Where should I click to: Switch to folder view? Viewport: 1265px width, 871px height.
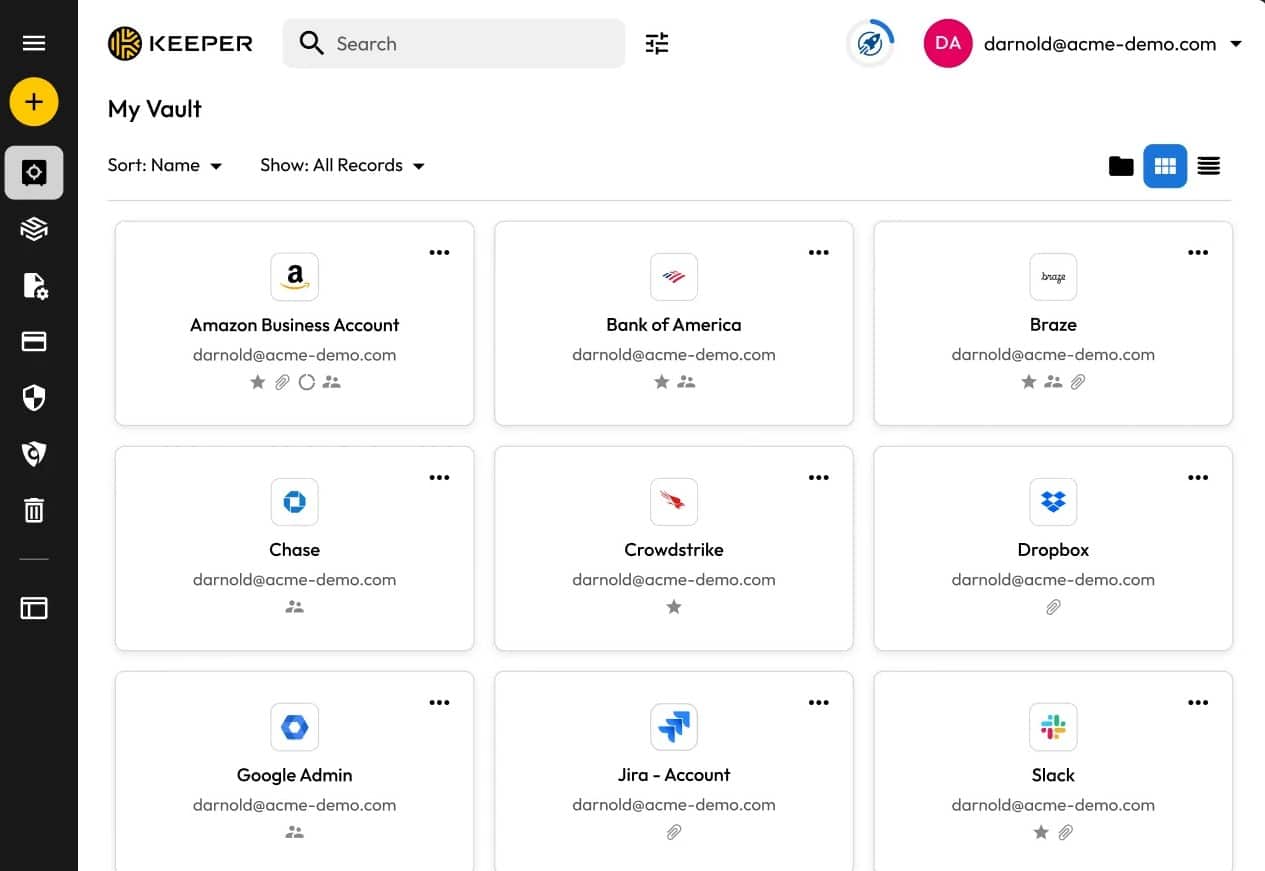pyautogui.click(x=1121, y=166)
